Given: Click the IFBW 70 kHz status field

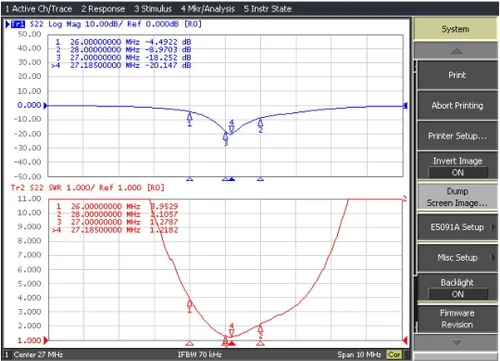Looking at the screenshot, I should point(199,354).
